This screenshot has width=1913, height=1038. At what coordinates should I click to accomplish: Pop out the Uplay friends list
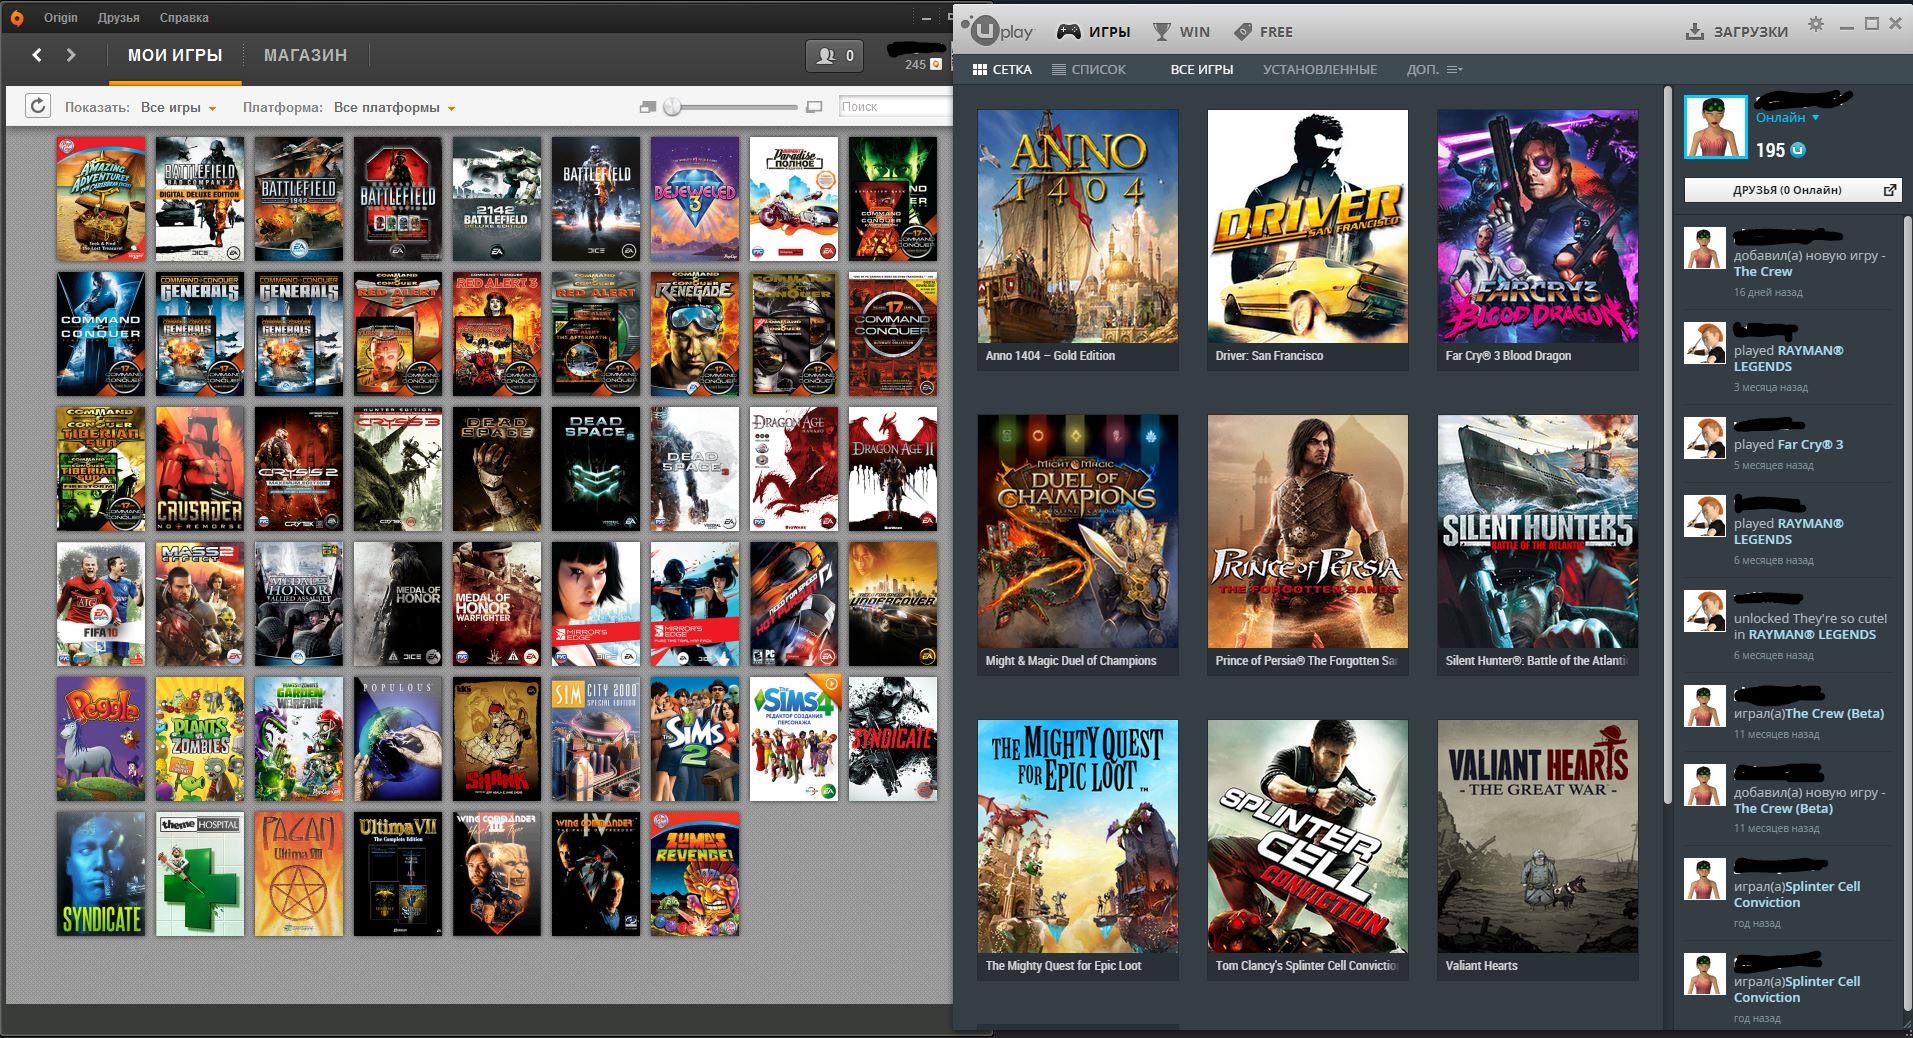coord(1890,190)
